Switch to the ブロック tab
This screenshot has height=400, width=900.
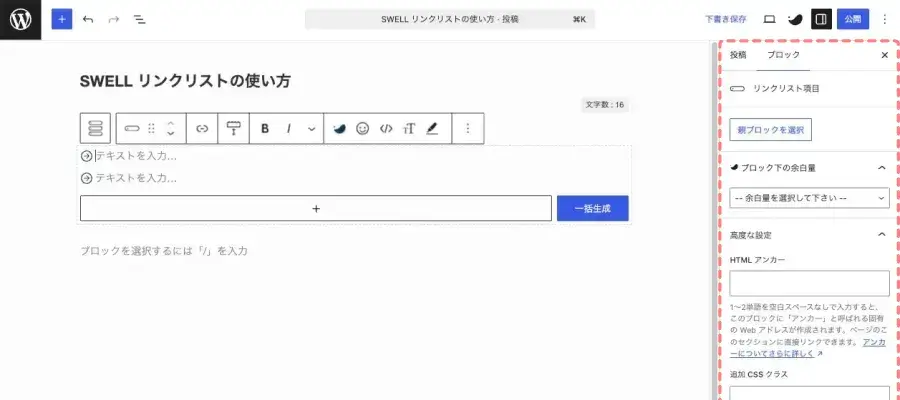[x=783, y=55]
